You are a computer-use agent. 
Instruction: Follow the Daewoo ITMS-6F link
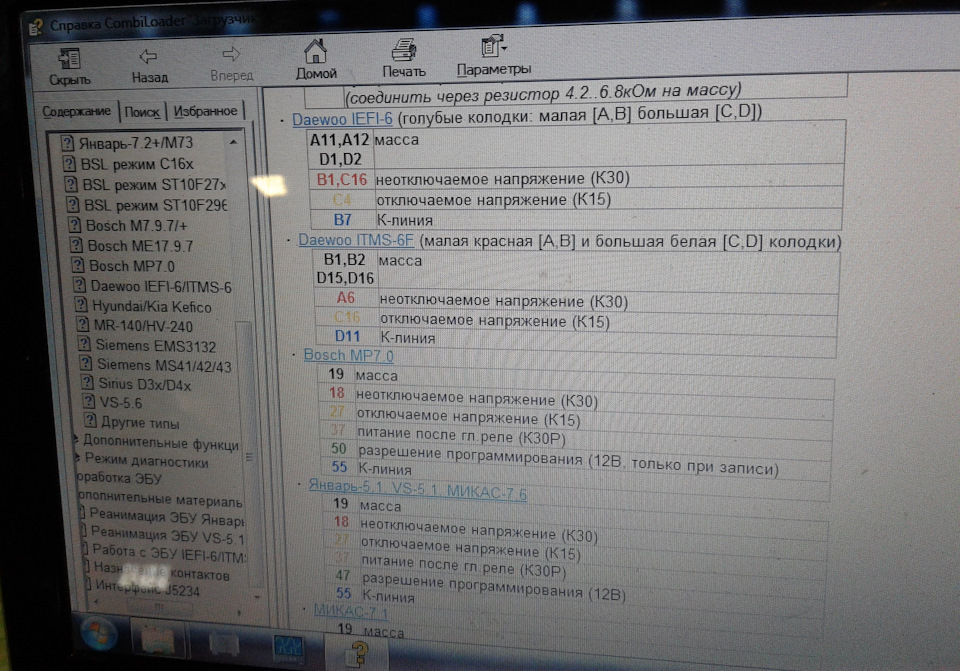356,240
